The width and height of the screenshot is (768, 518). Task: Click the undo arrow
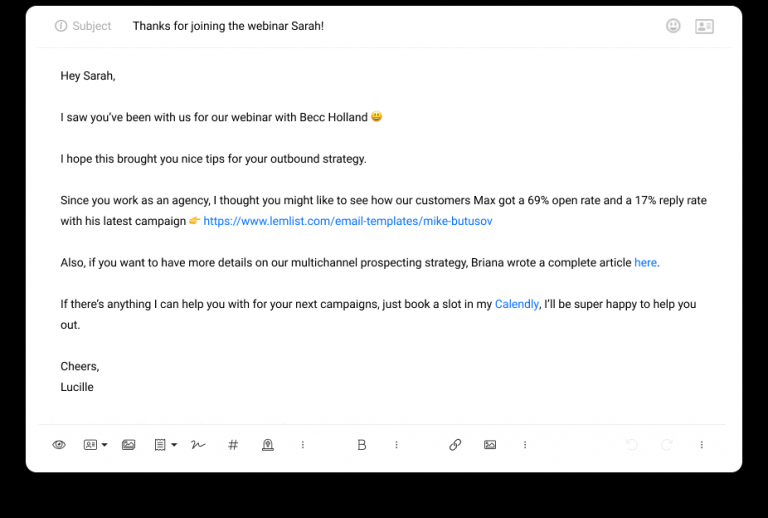tap(632, 445)
